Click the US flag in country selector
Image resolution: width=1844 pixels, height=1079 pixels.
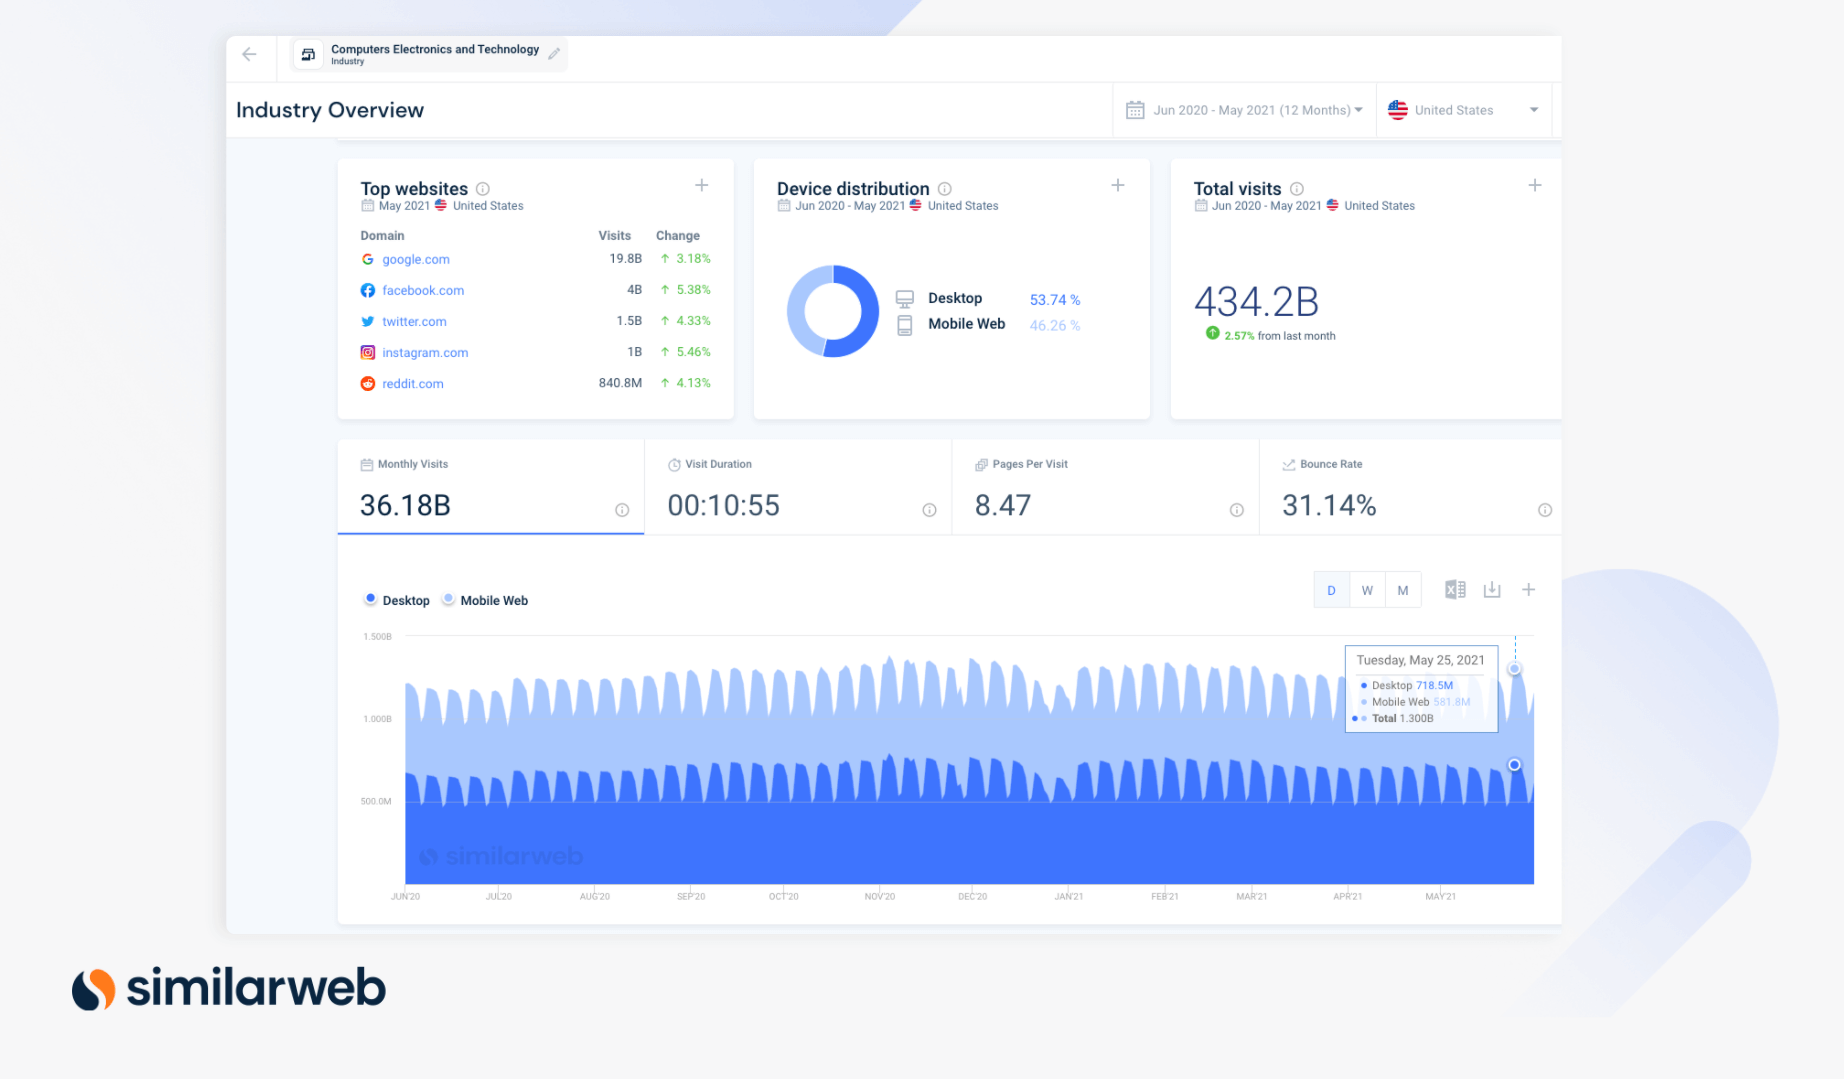click(1398, 110)
